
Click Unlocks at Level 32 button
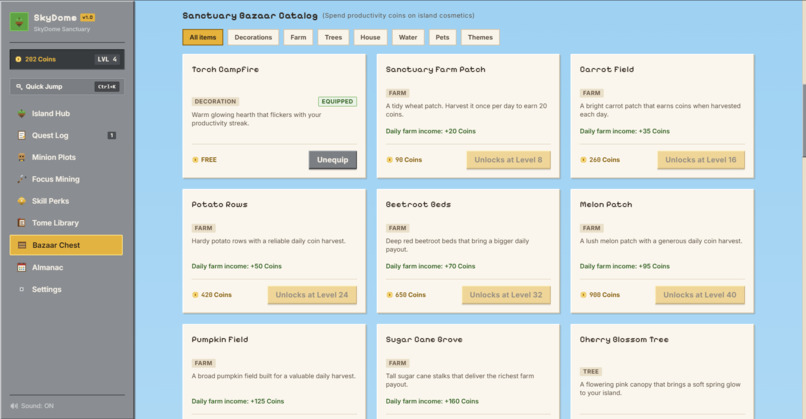(506, 295)
